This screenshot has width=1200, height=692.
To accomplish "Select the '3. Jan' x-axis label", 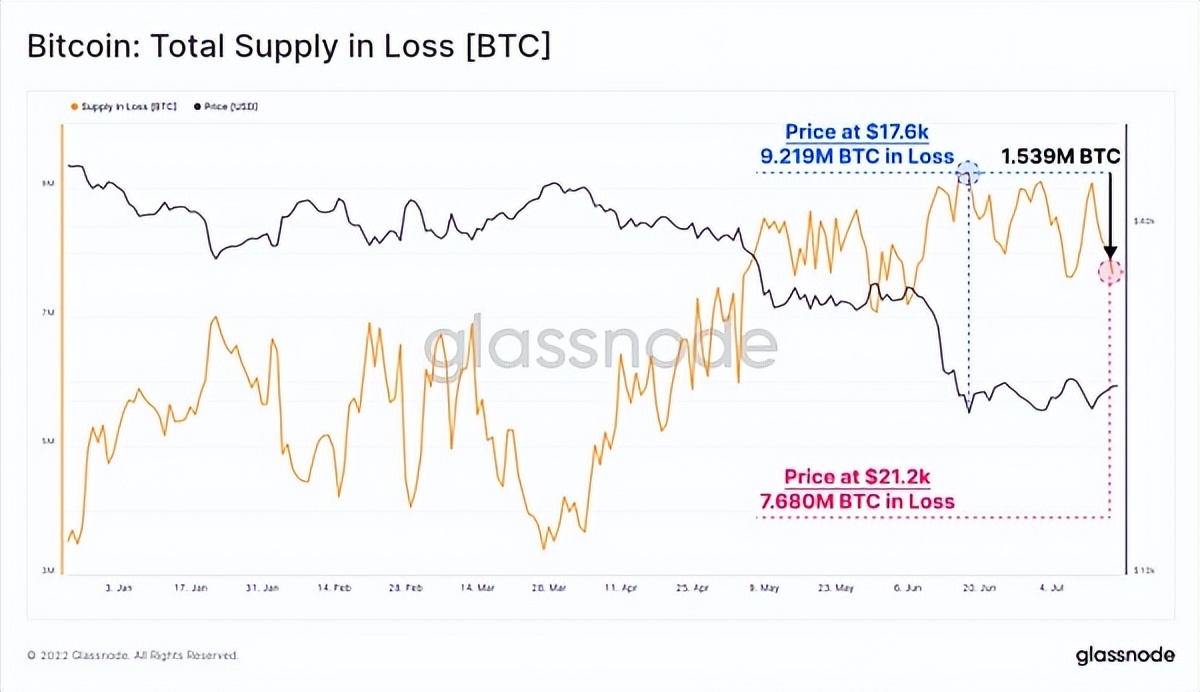I will pos(118,588).
